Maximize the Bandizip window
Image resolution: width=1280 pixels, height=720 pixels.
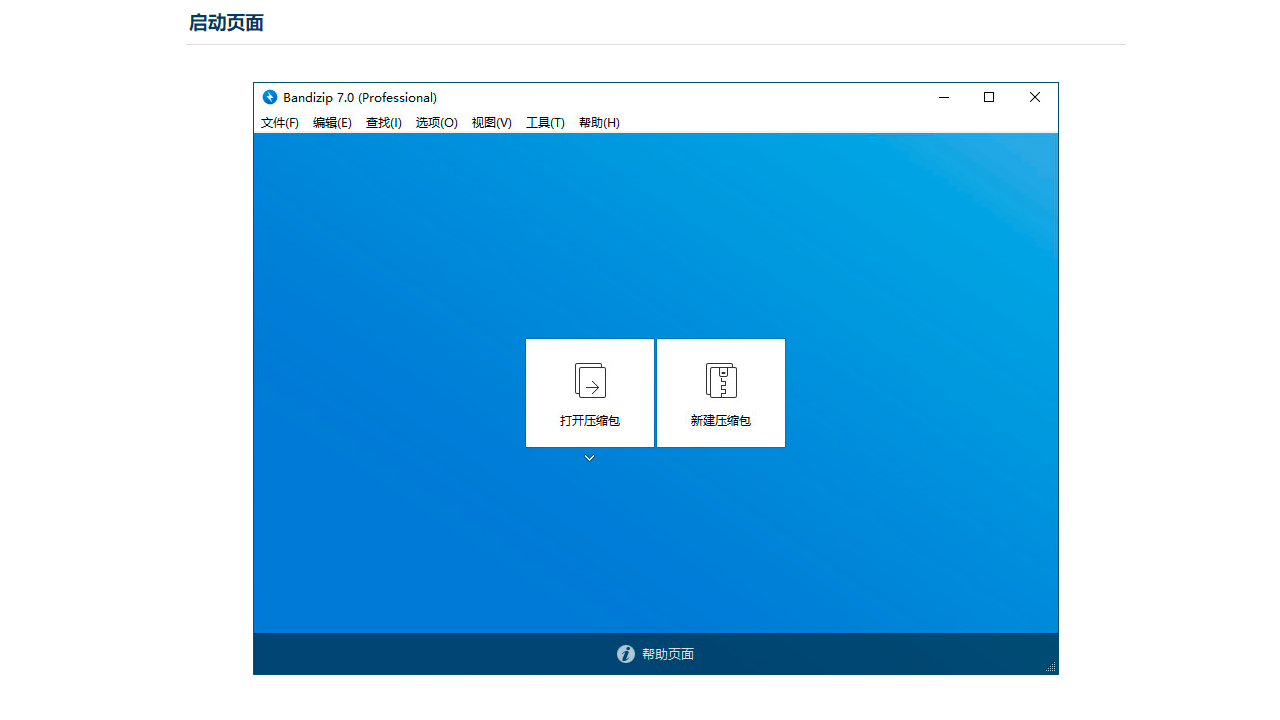click(989, 97)
